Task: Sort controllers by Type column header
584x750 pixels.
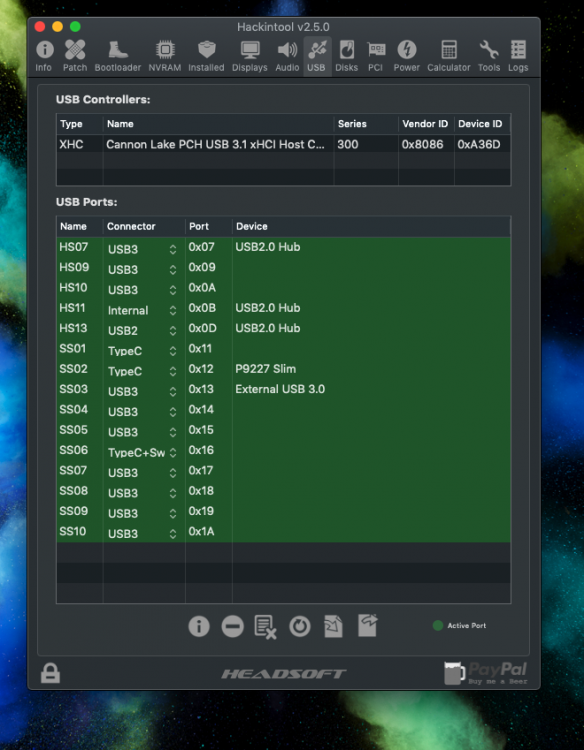Action: pos(80,124)
